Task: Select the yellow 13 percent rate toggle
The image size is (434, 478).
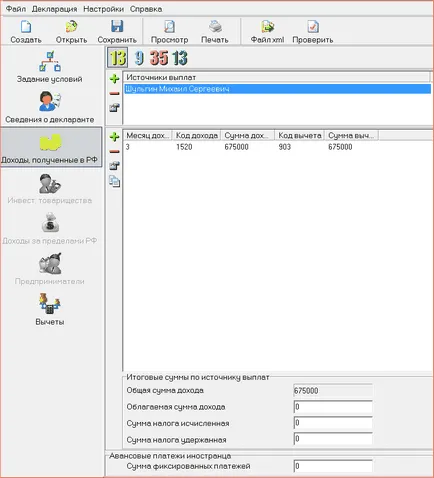Action: click(x=118, y=58)
